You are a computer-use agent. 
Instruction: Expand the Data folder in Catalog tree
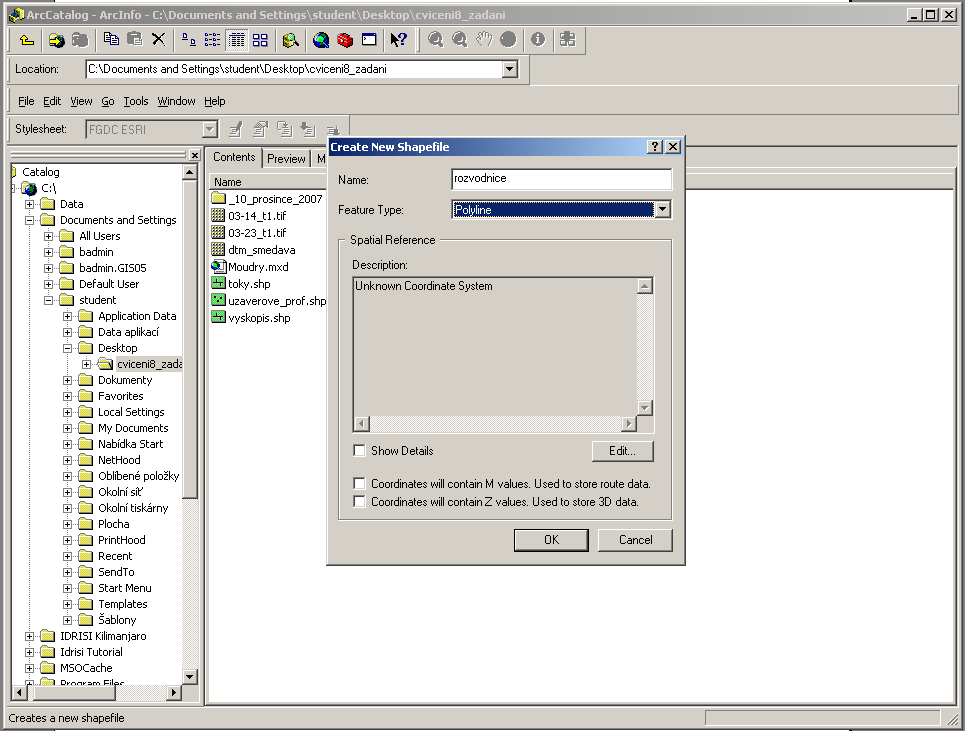click(x=29, y=204)
